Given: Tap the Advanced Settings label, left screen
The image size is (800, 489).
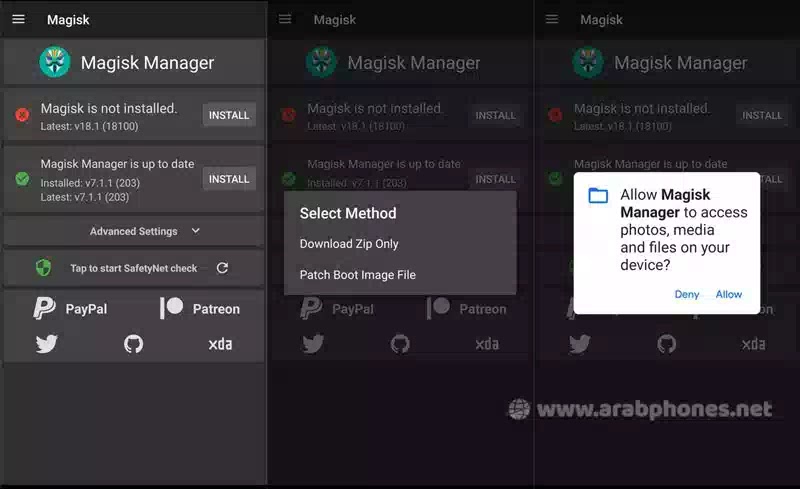Looking at the screenshot, I should point(134,231).
